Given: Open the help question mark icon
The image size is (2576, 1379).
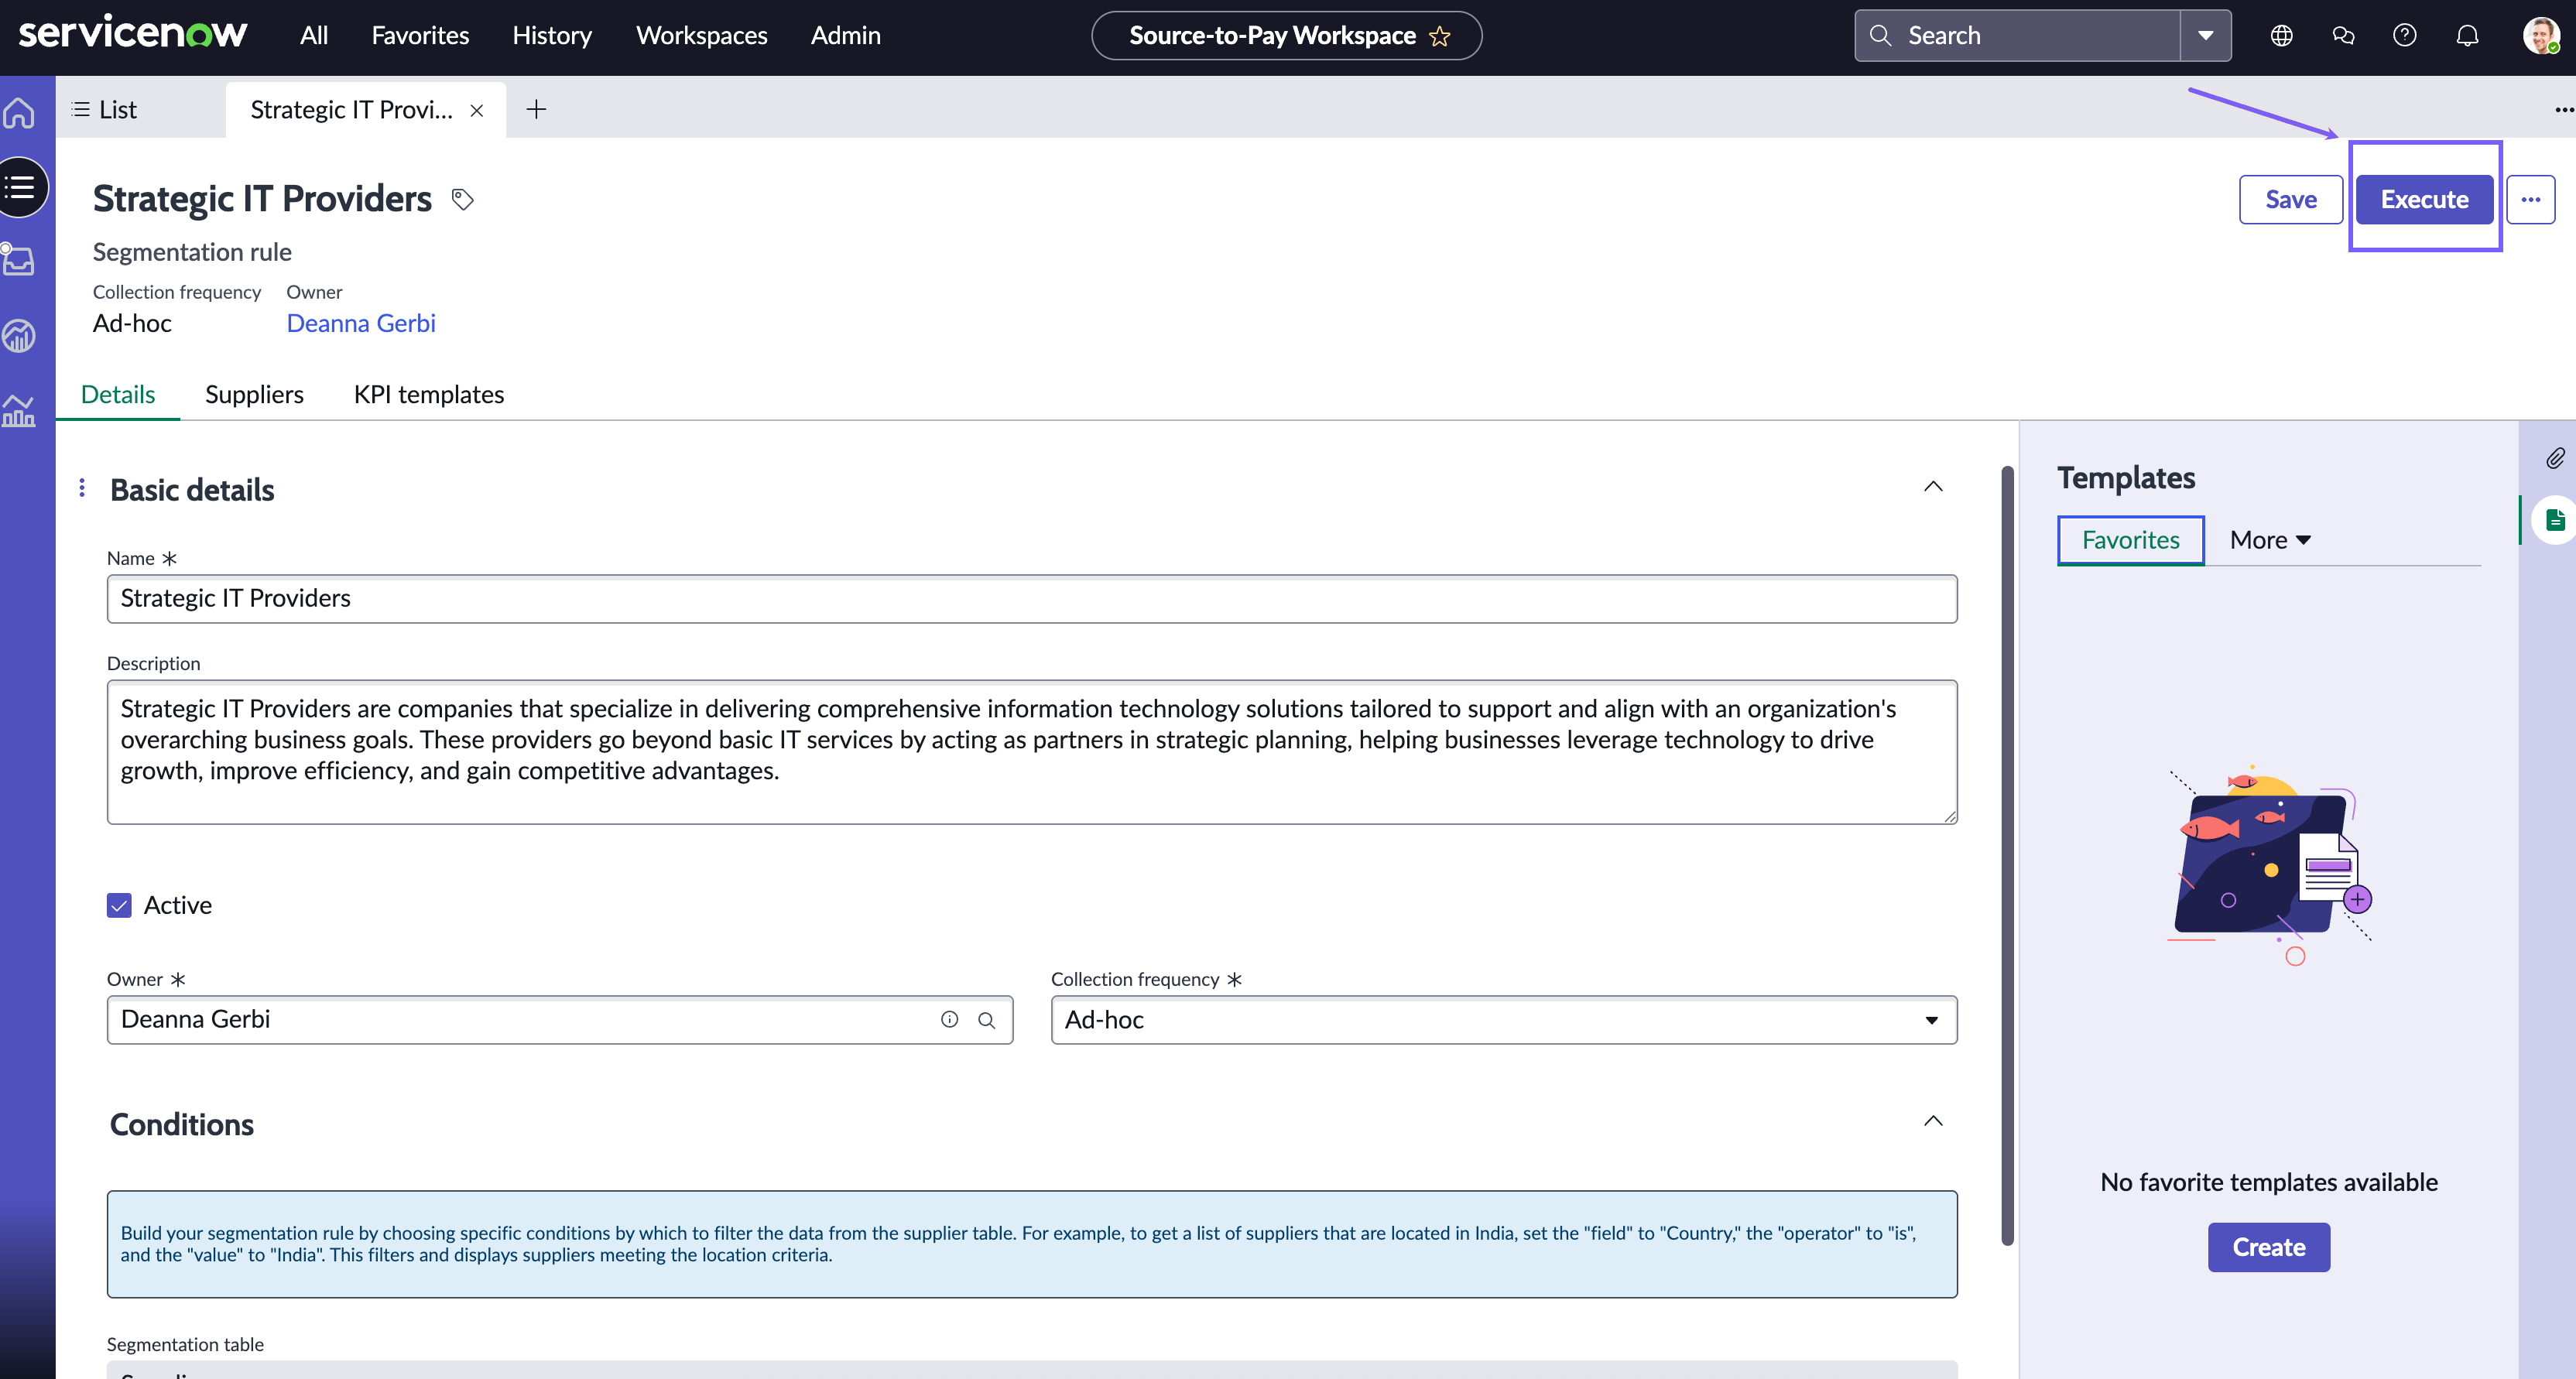Looking at the screenshot, I should point(2405,36).
